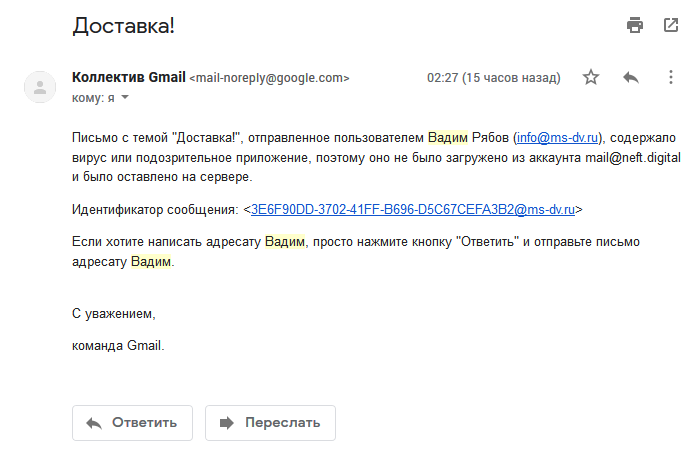Open the info@ms-dv.ru email link
This screenshot has height=472, width=692.
[x=557, y=137]
